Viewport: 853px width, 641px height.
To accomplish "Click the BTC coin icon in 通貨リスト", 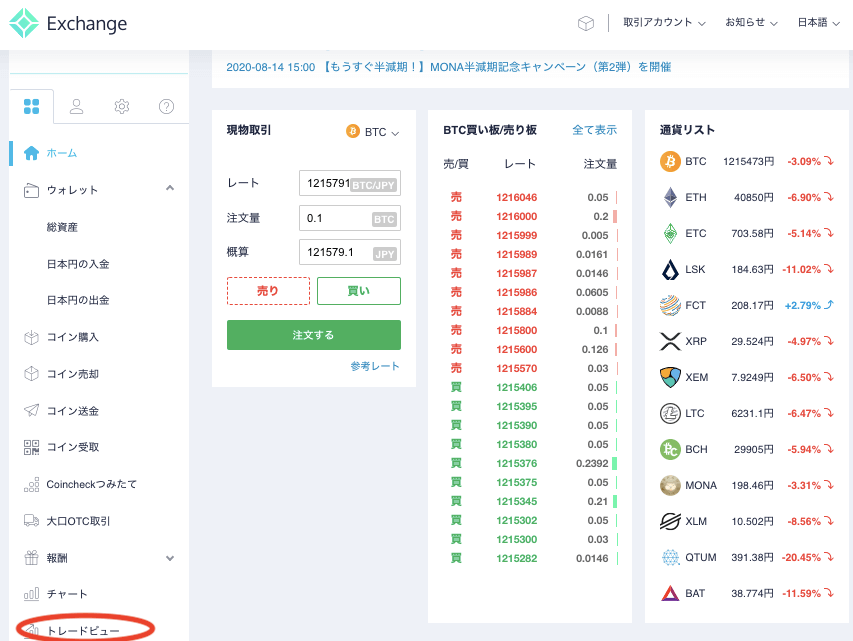I will click(670, 162).
